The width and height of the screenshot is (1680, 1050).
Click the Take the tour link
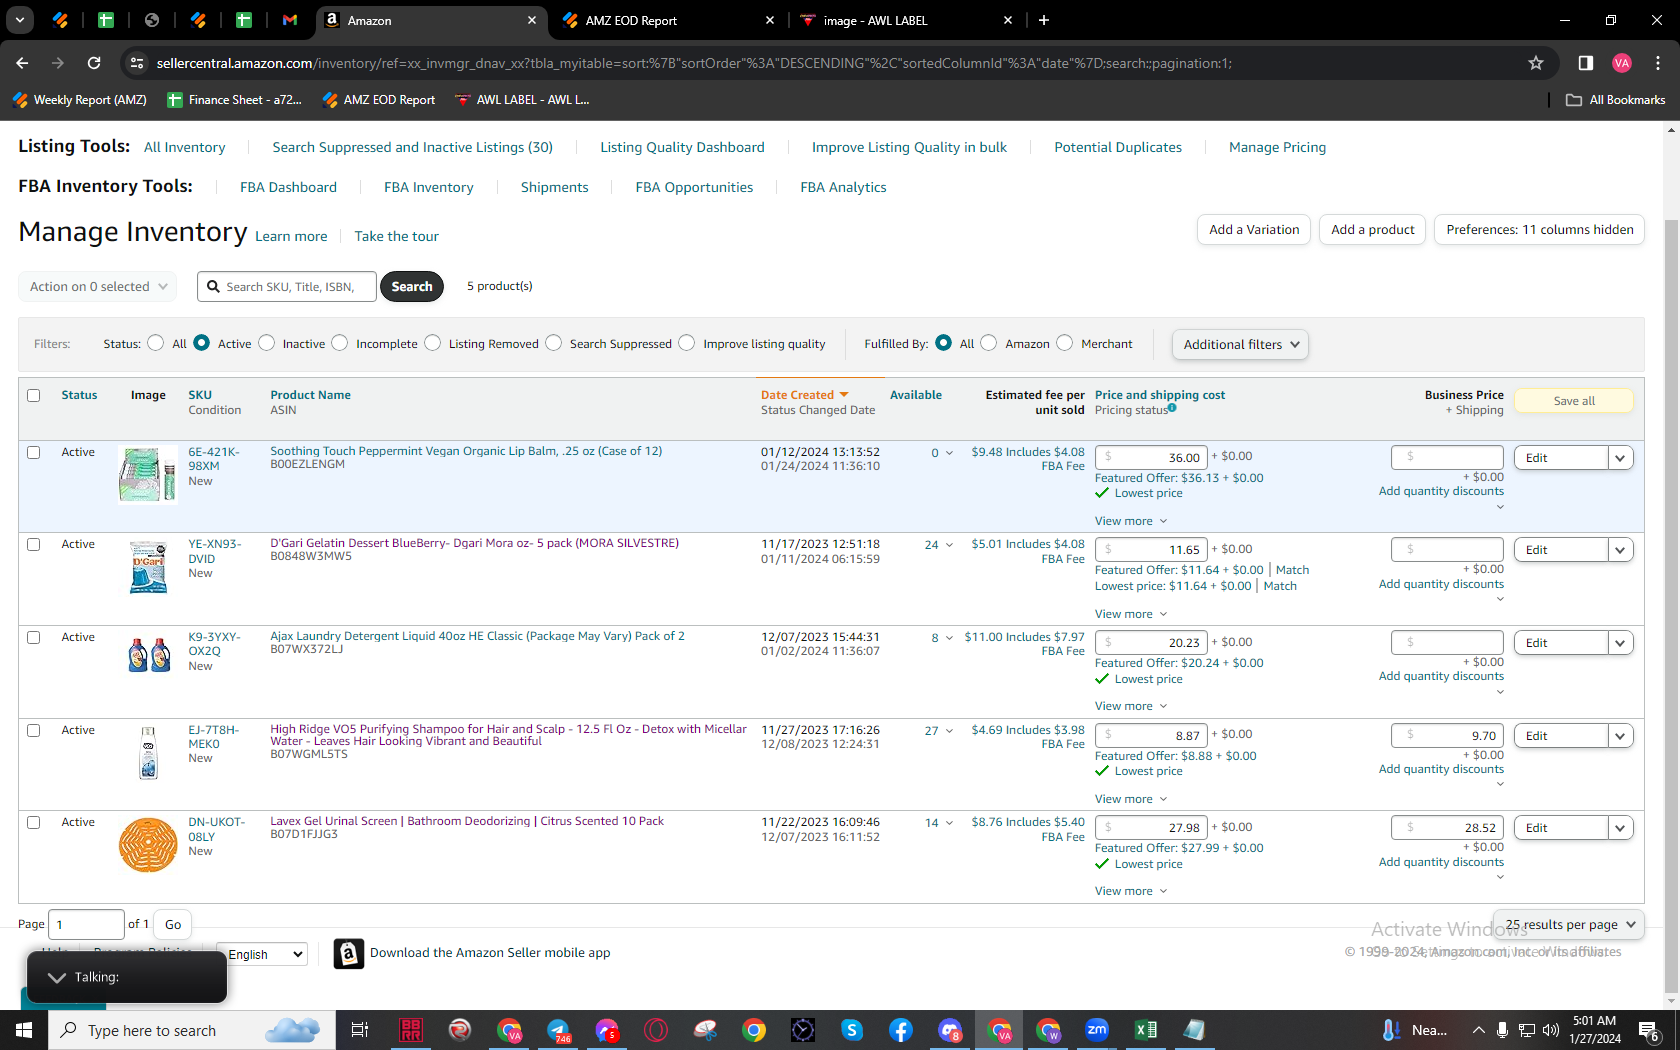(396, 236)
